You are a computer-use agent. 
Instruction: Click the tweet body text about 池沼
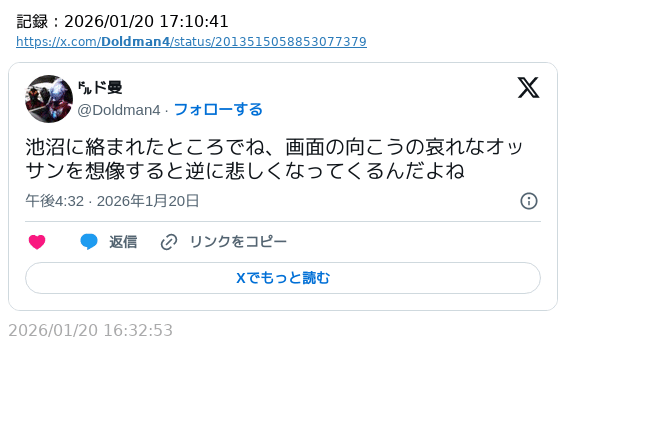point(274,147)
